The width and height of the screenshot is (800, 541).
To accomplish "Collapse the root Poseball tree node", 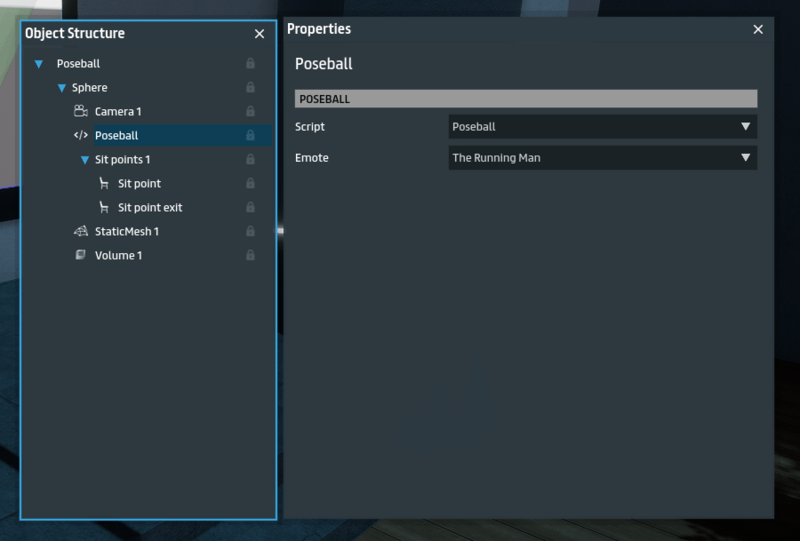I will click(39, 64).
